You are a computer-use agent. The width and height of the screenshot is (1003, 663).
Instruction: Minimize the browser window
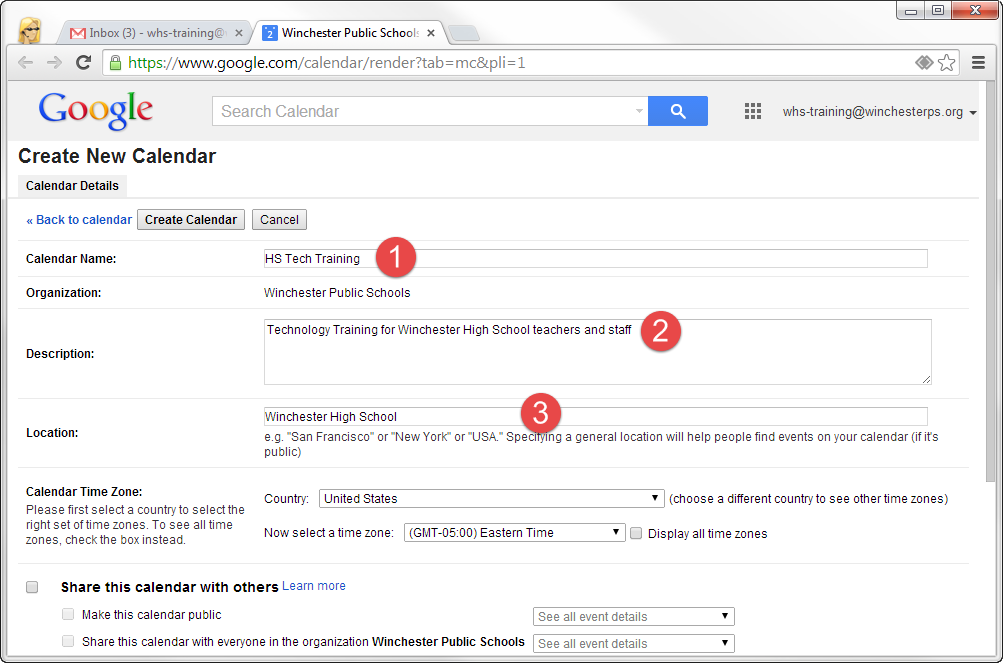(x=910, y=10)
